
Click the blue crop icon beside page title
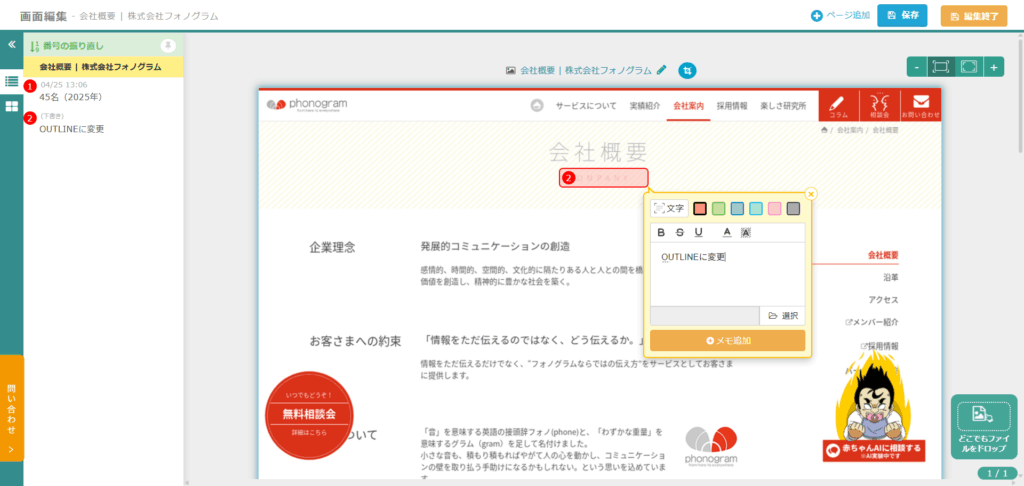tap(687, 70)
